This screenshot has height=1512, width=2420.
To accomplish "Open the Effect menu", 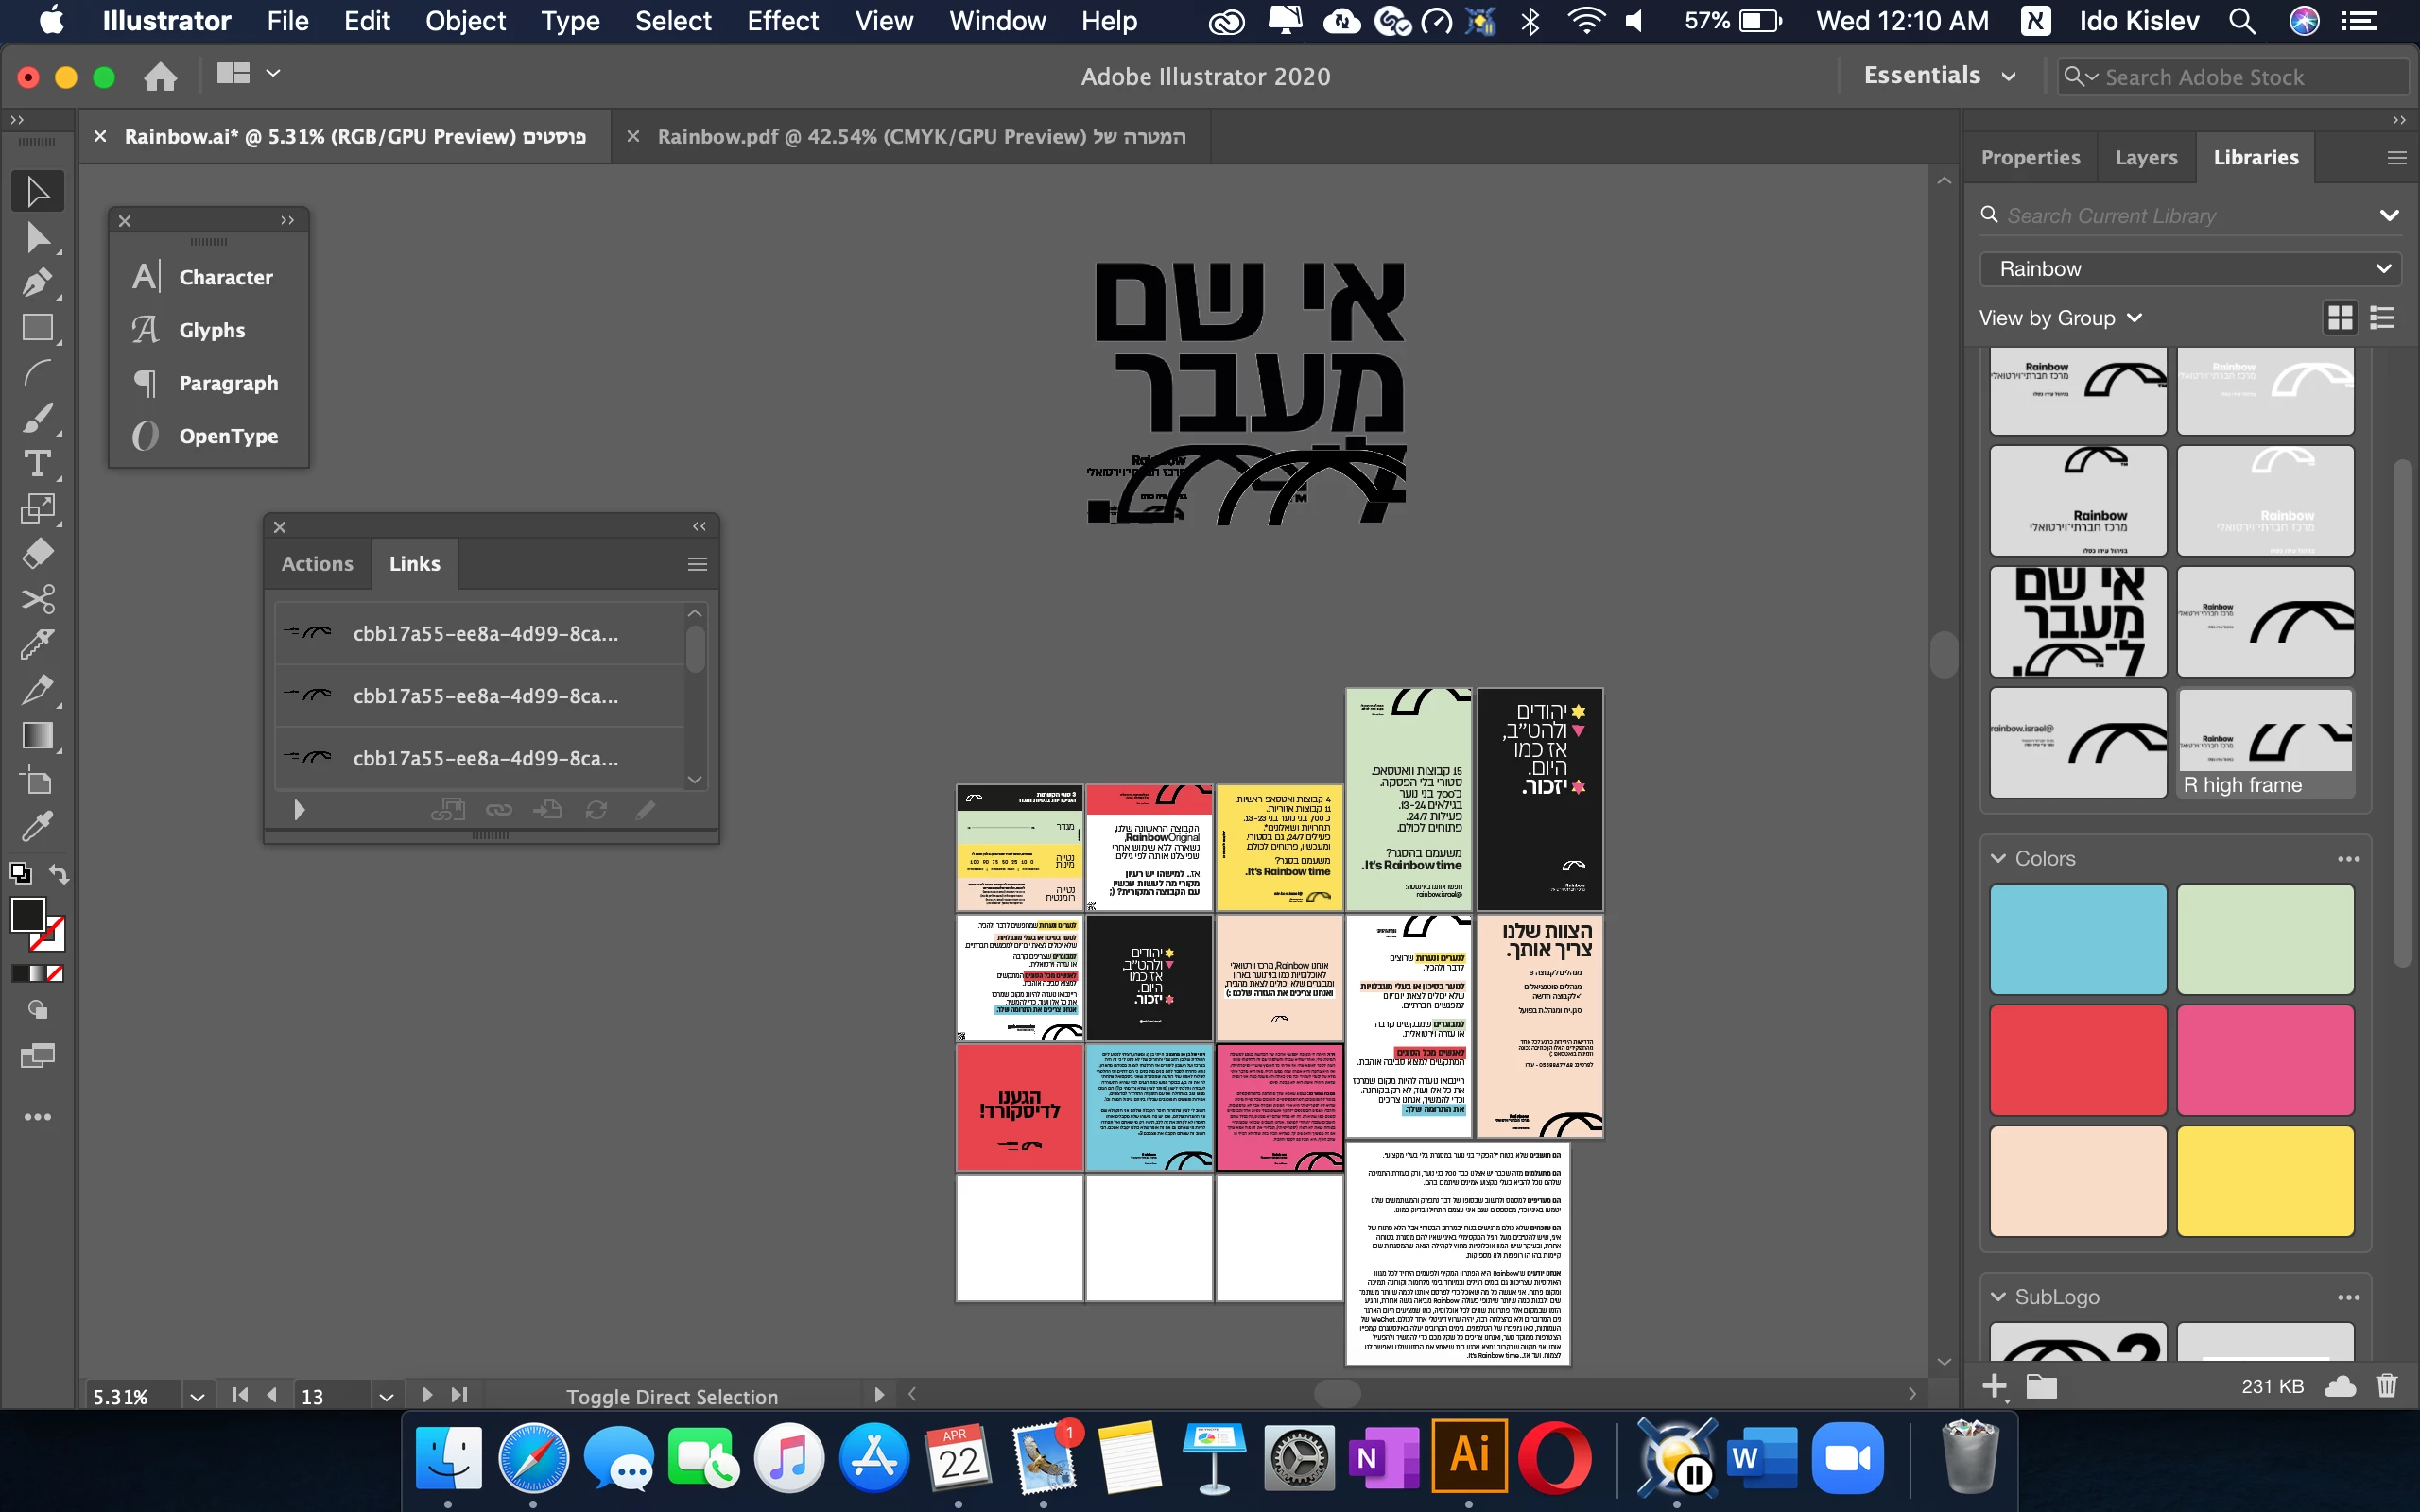I will pyautogui.click(x=782, y=21).
